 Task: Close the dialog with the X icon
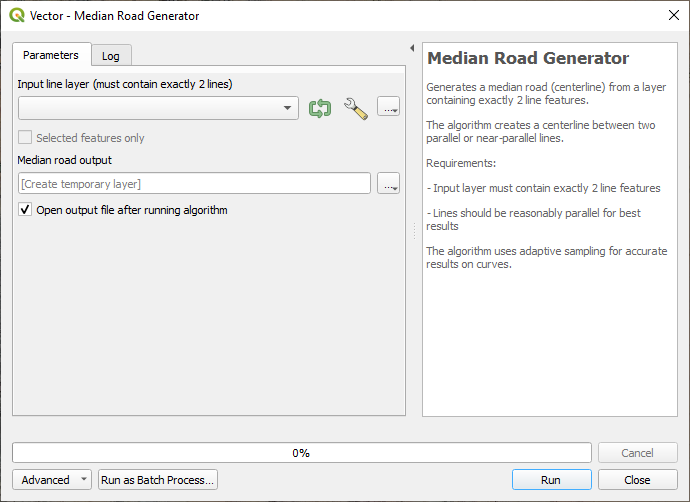[x=672, y=16]
